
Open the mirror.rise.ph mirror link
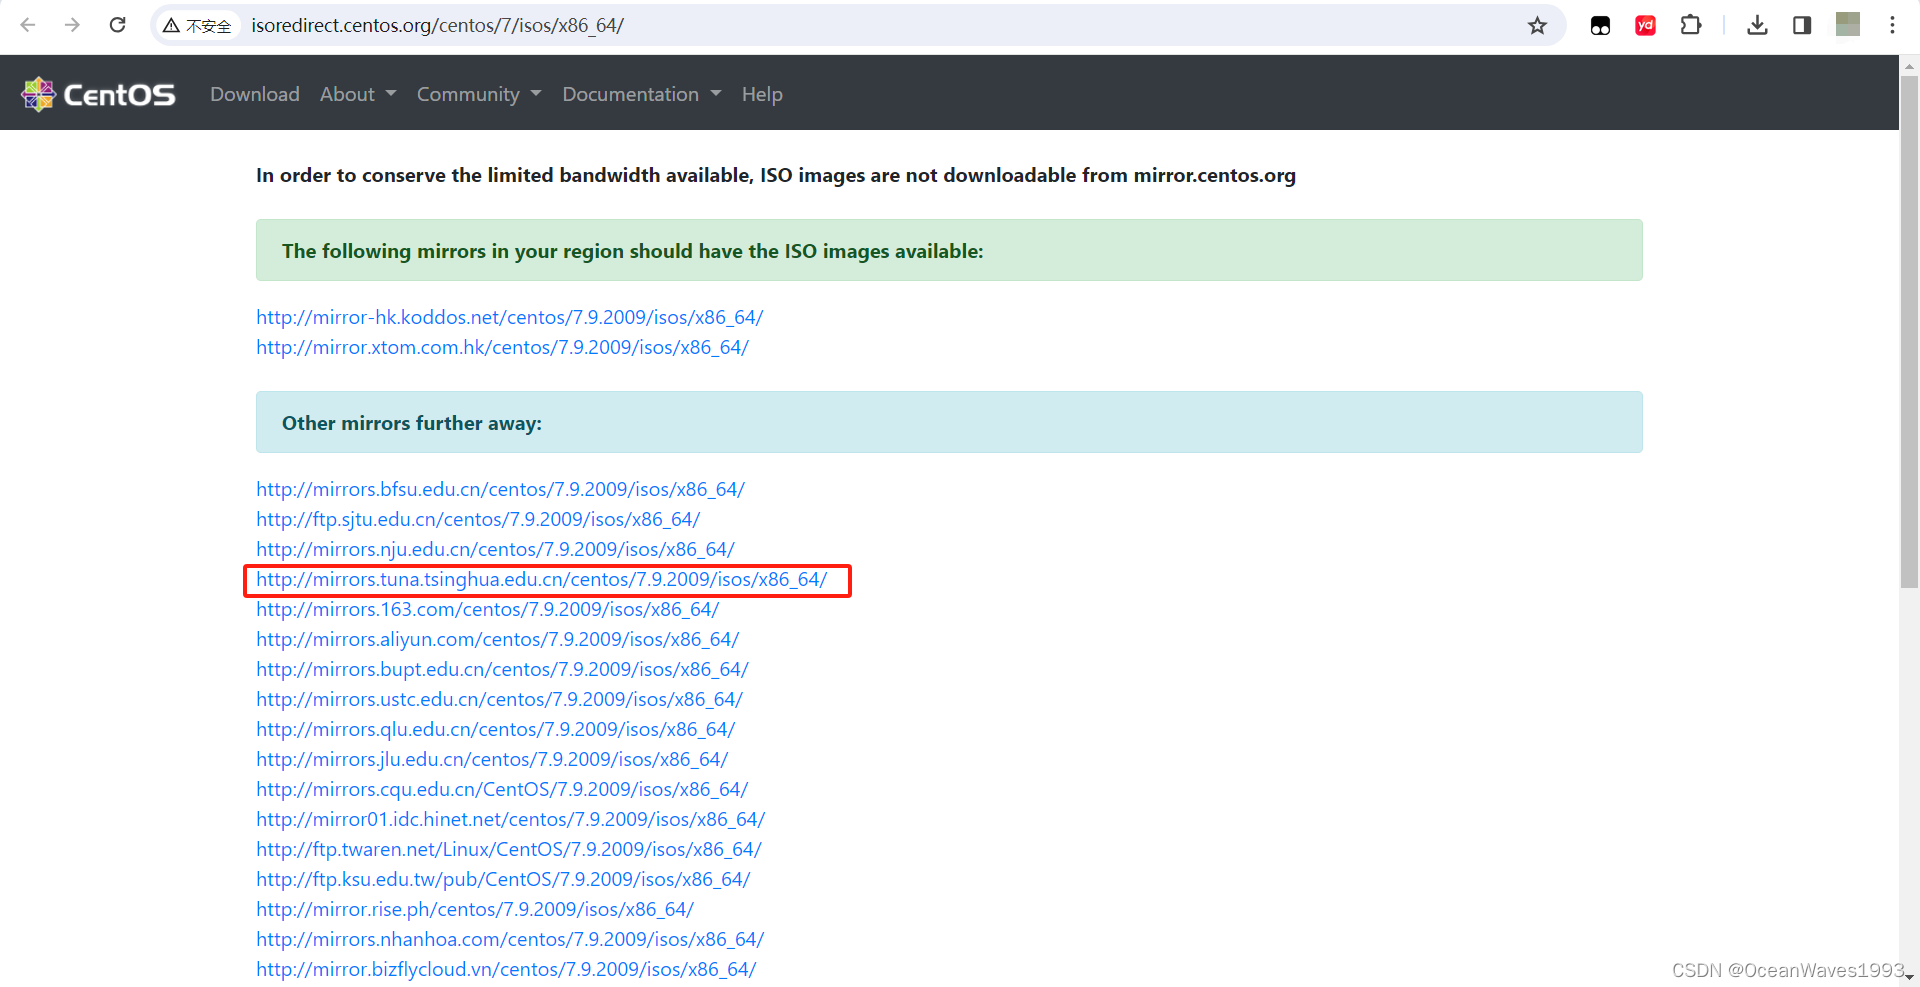[475, 909]
